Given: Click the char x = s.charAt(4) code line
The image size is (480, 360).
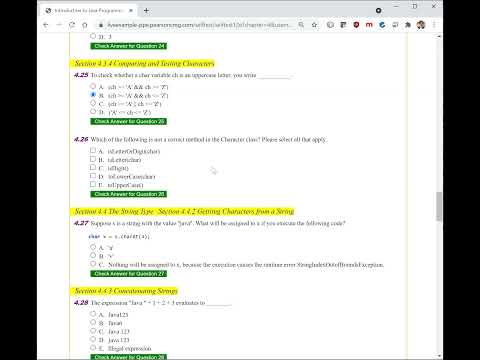Looking at the screenshot, I should click(119, 236).
